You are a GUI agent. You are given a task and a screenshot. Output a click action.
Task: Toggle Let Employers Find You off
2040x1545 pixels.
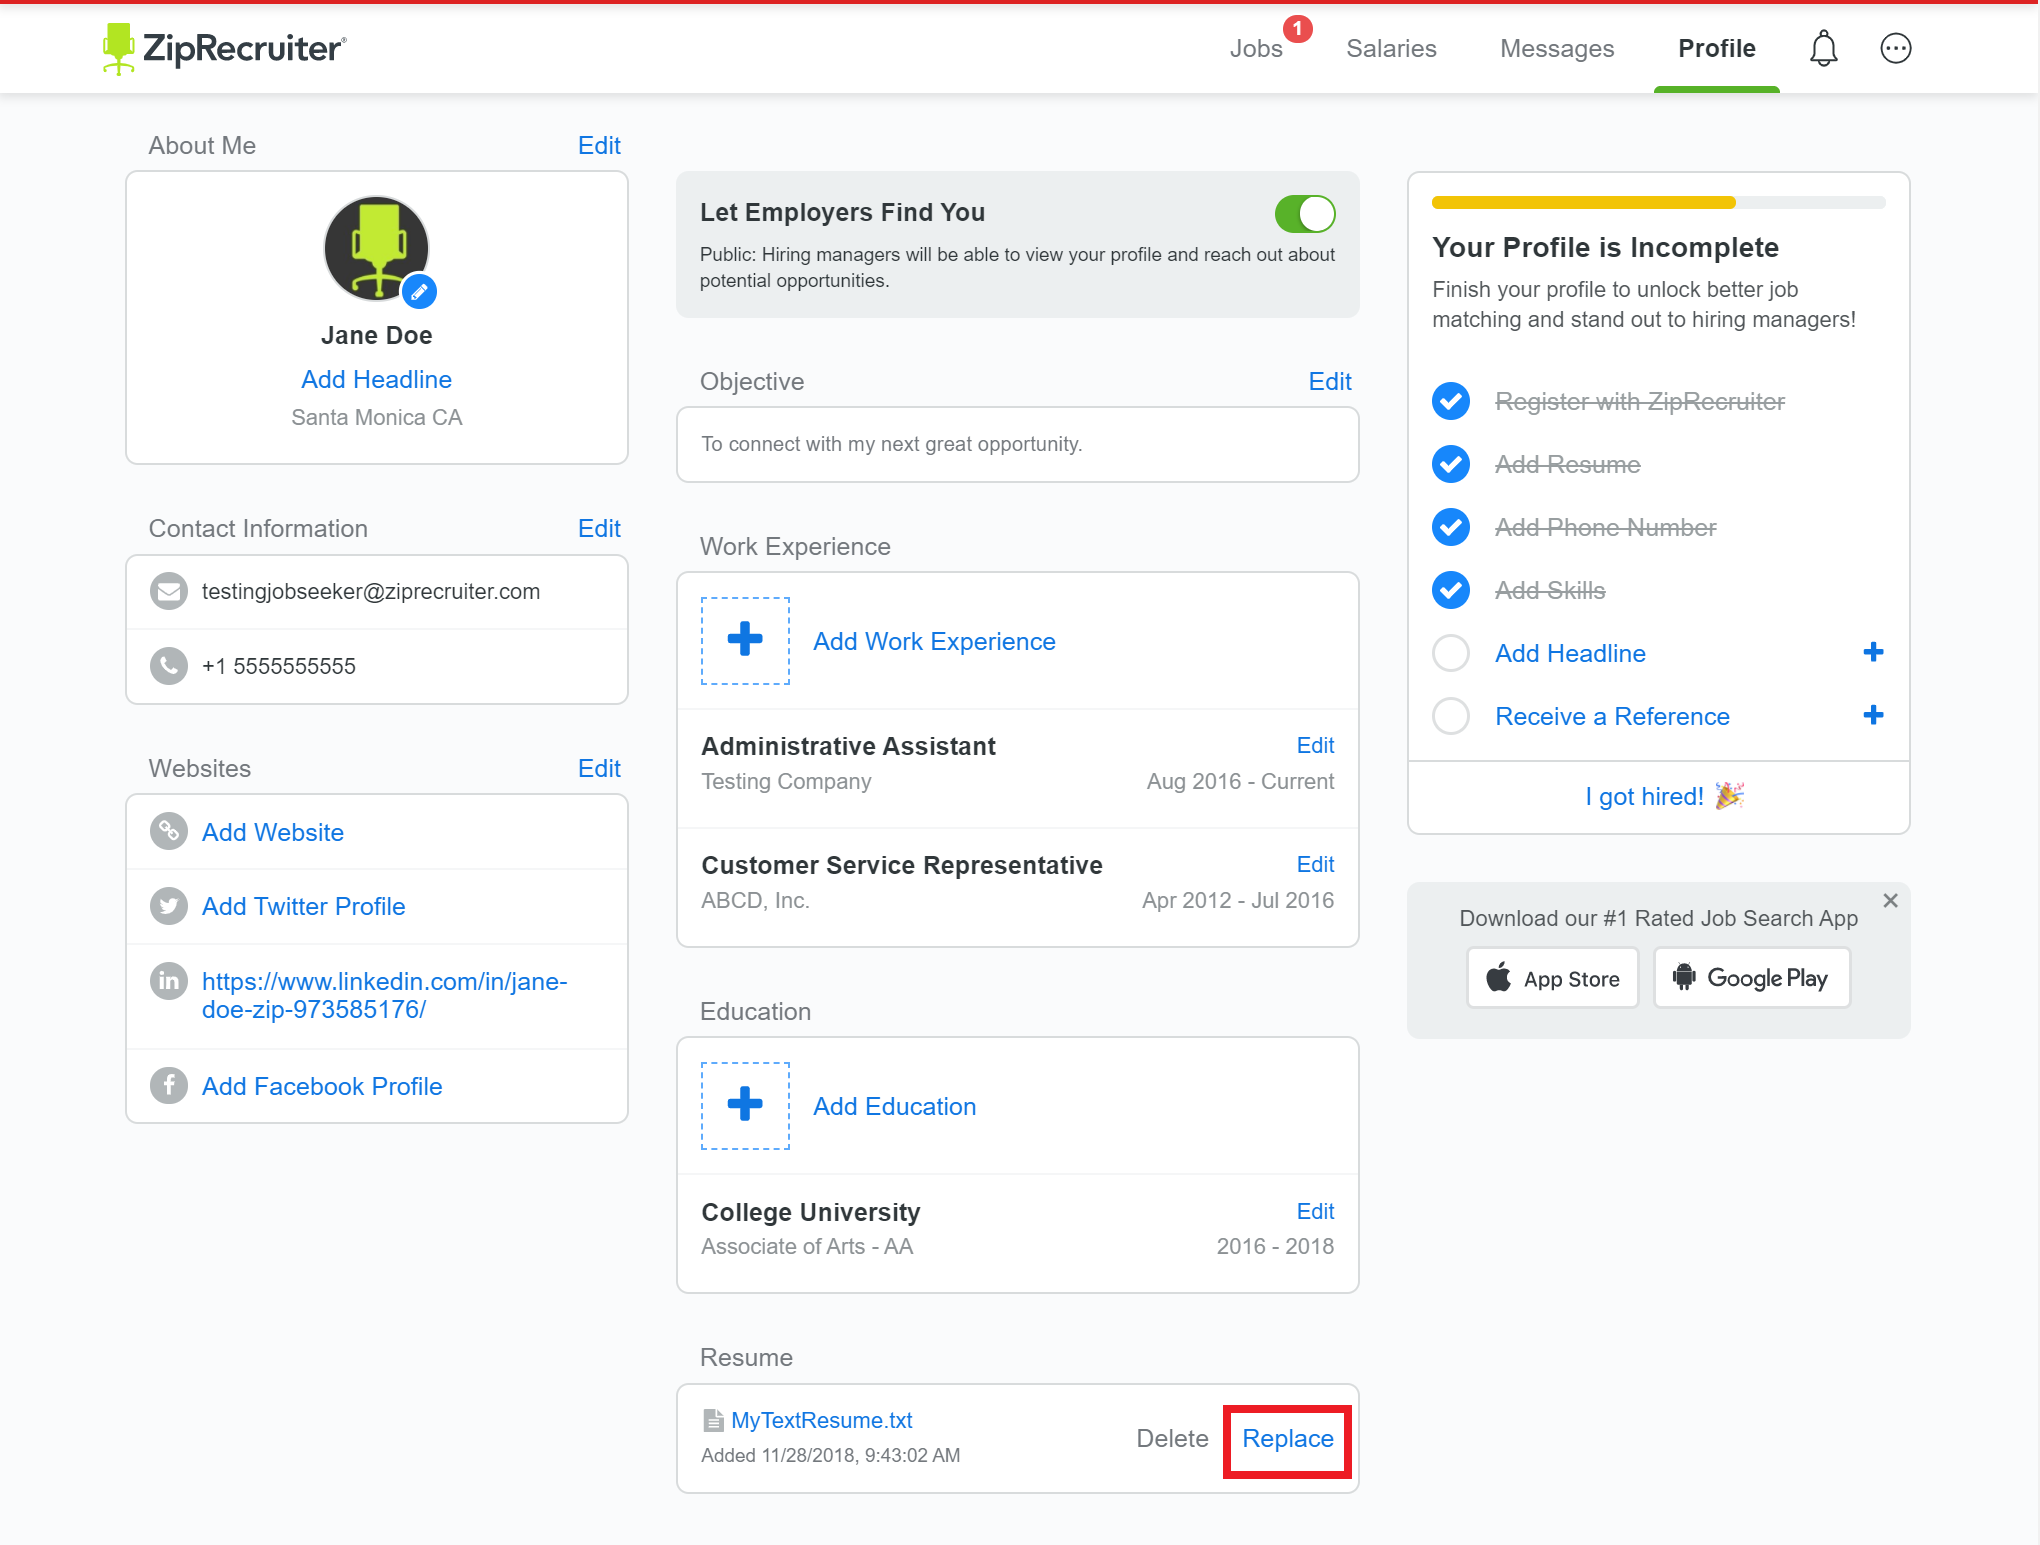pyautogui.click(x=1304, y=213)
